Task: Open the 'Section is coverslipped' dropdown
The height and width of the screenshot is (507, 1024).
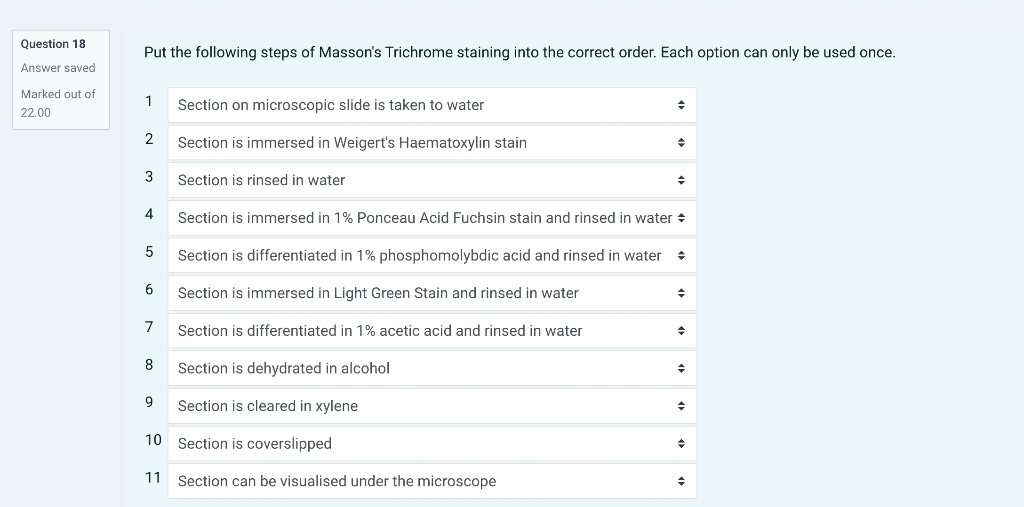Action: click(x=430, y=444)
